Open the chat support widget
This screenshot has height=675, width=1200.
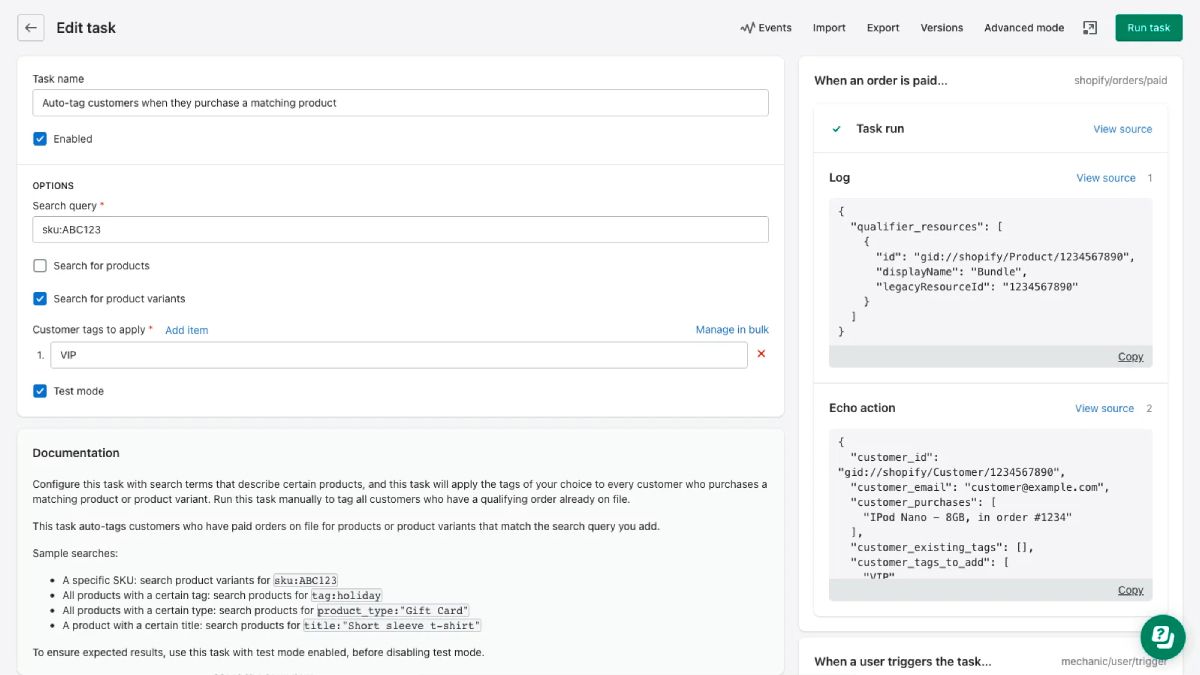[x=1163, y=636]
